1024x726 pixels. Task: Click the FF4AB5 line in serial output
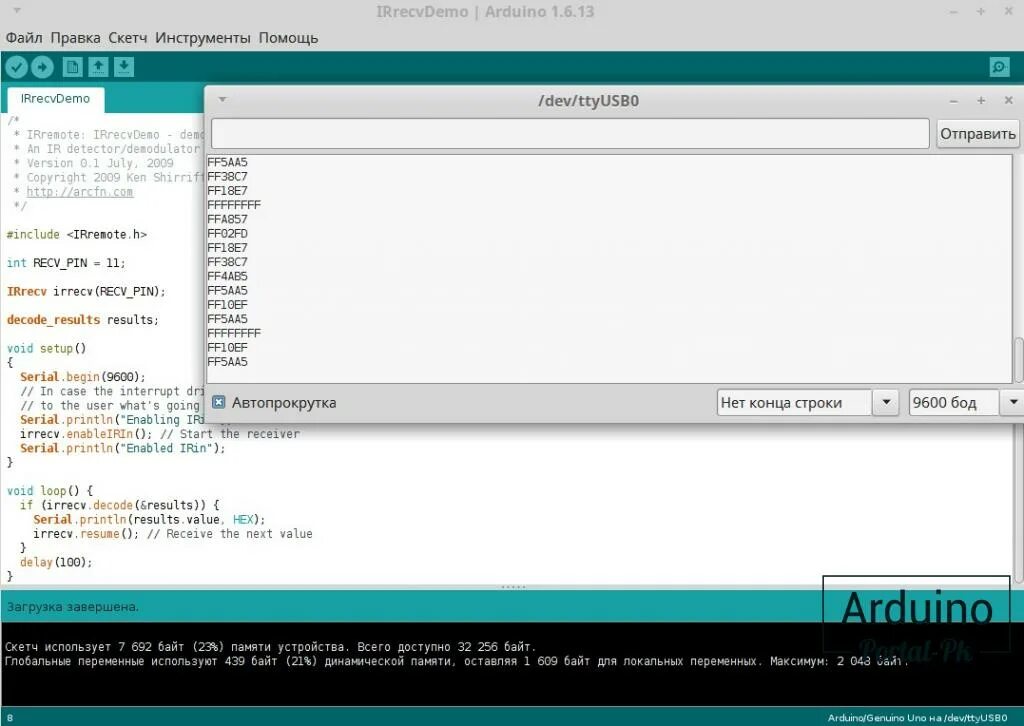coord(227,276)
